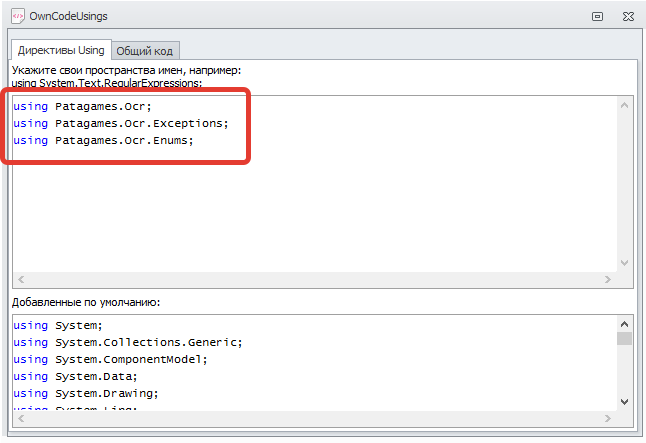Image resolution: width=646 pixels, height=443 pixels.
Task: Click the 'using System.ComponentModel;' line
Action: tap(110, 359)
